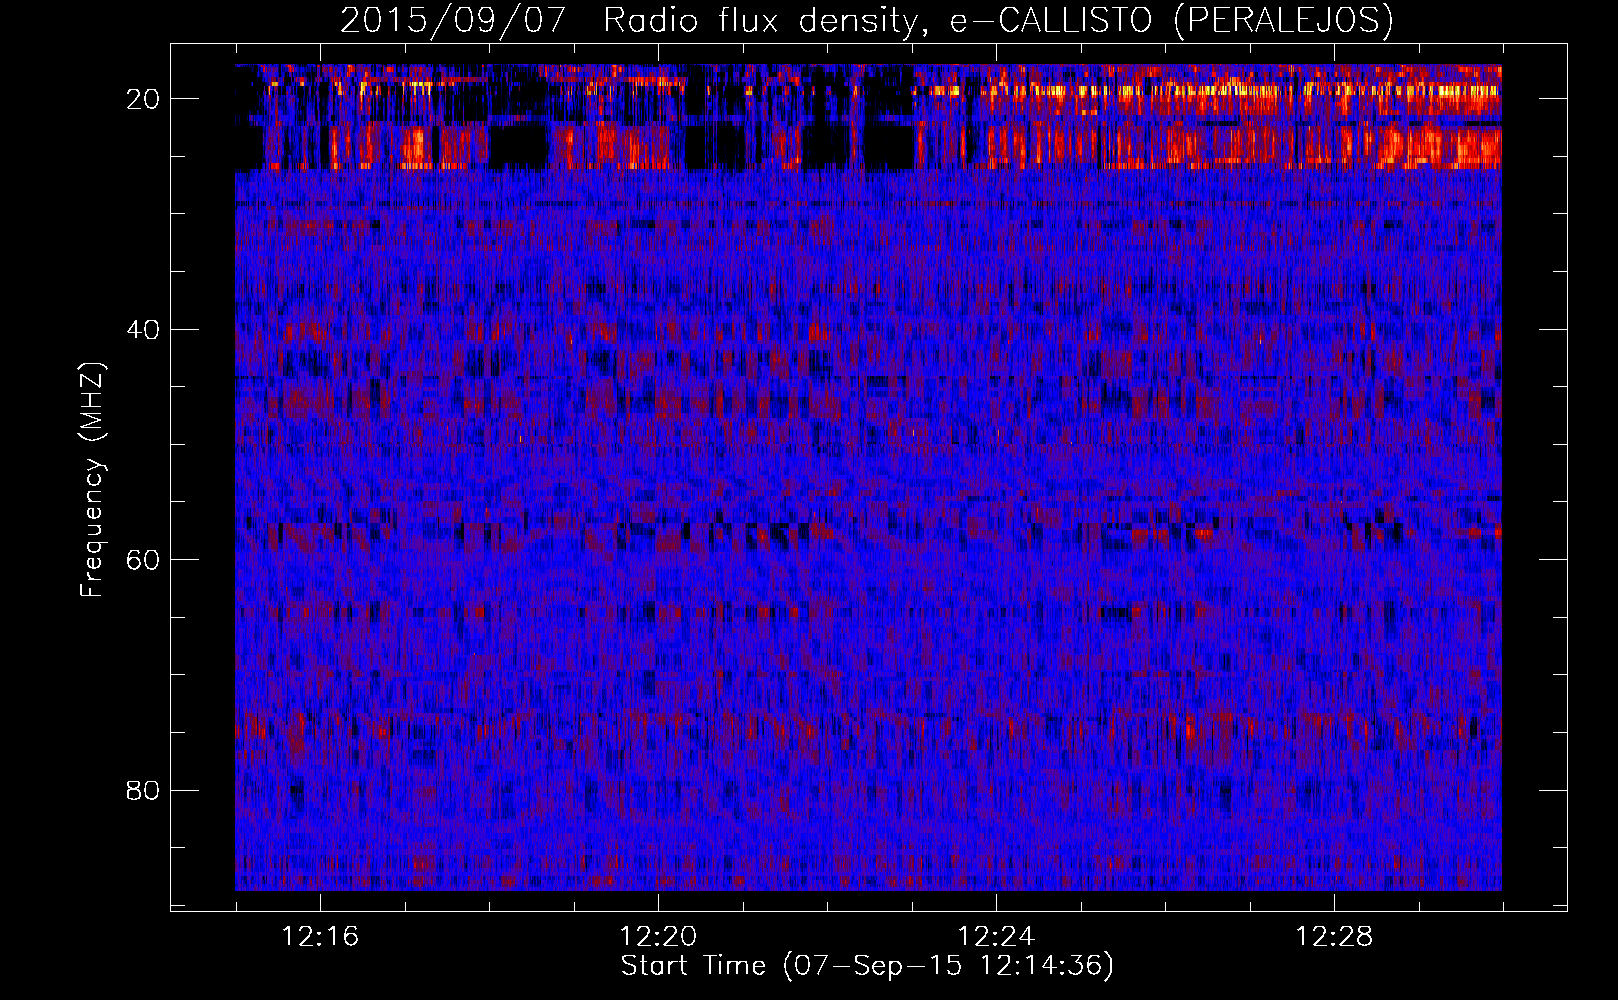Click the 20 MHz frequency tick label
This screenshot has width=1618, height=1000.
(x=143, y=99)
